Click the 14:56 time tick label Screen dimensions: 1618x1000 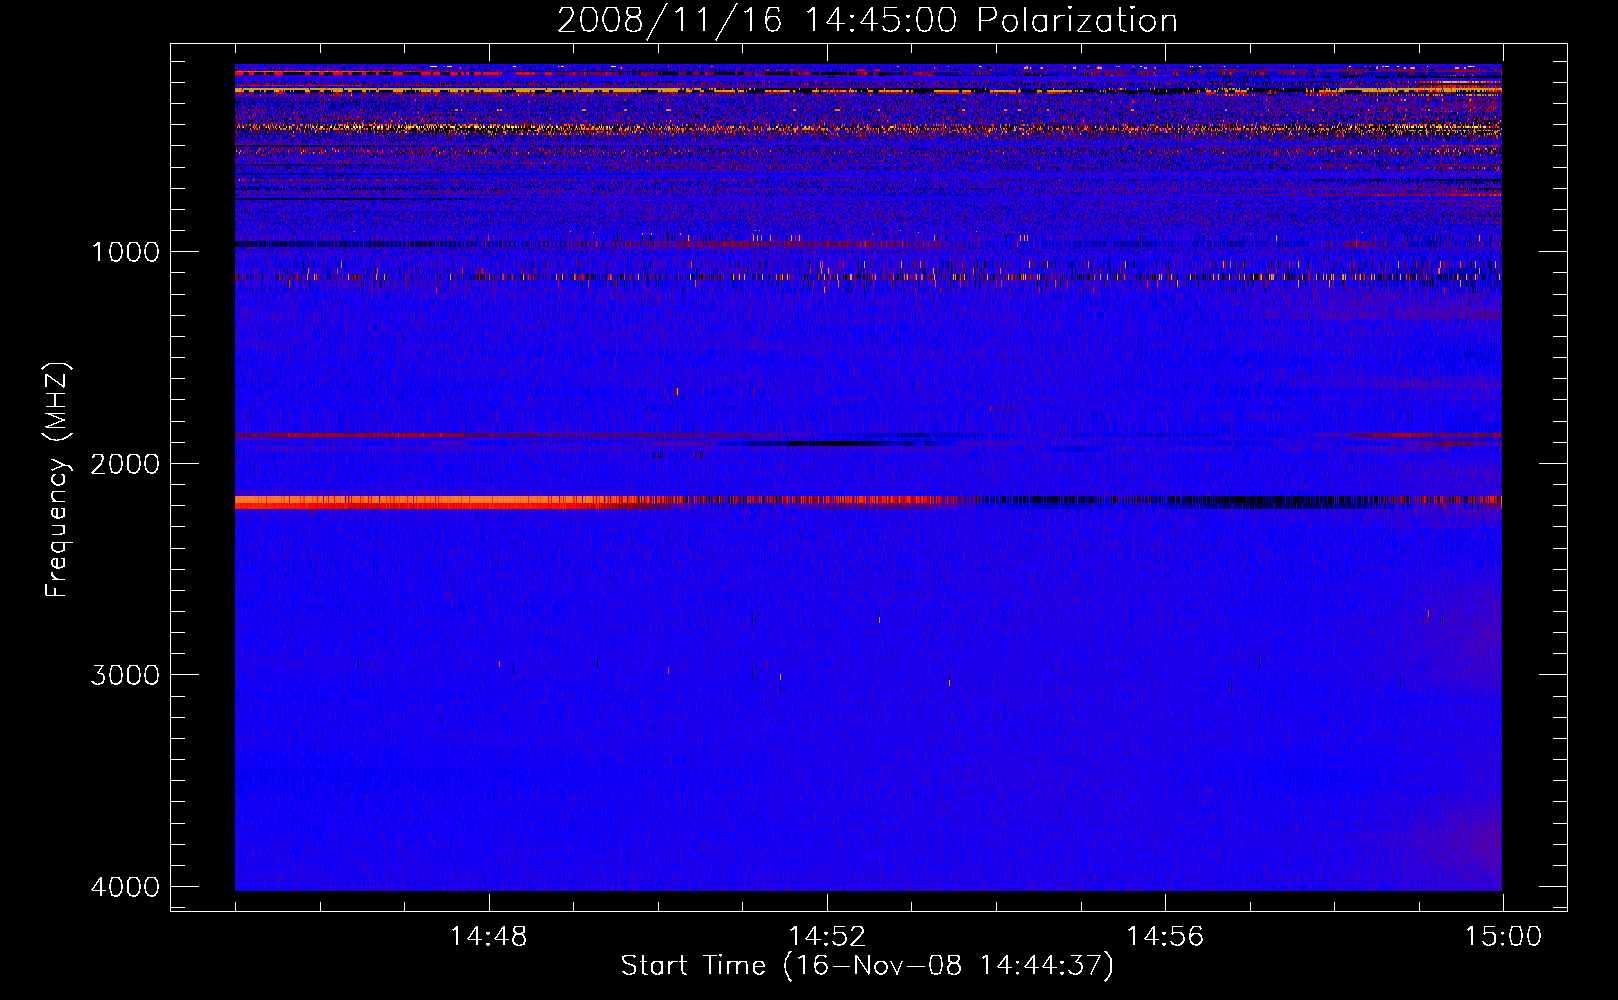coord(1165,937)
